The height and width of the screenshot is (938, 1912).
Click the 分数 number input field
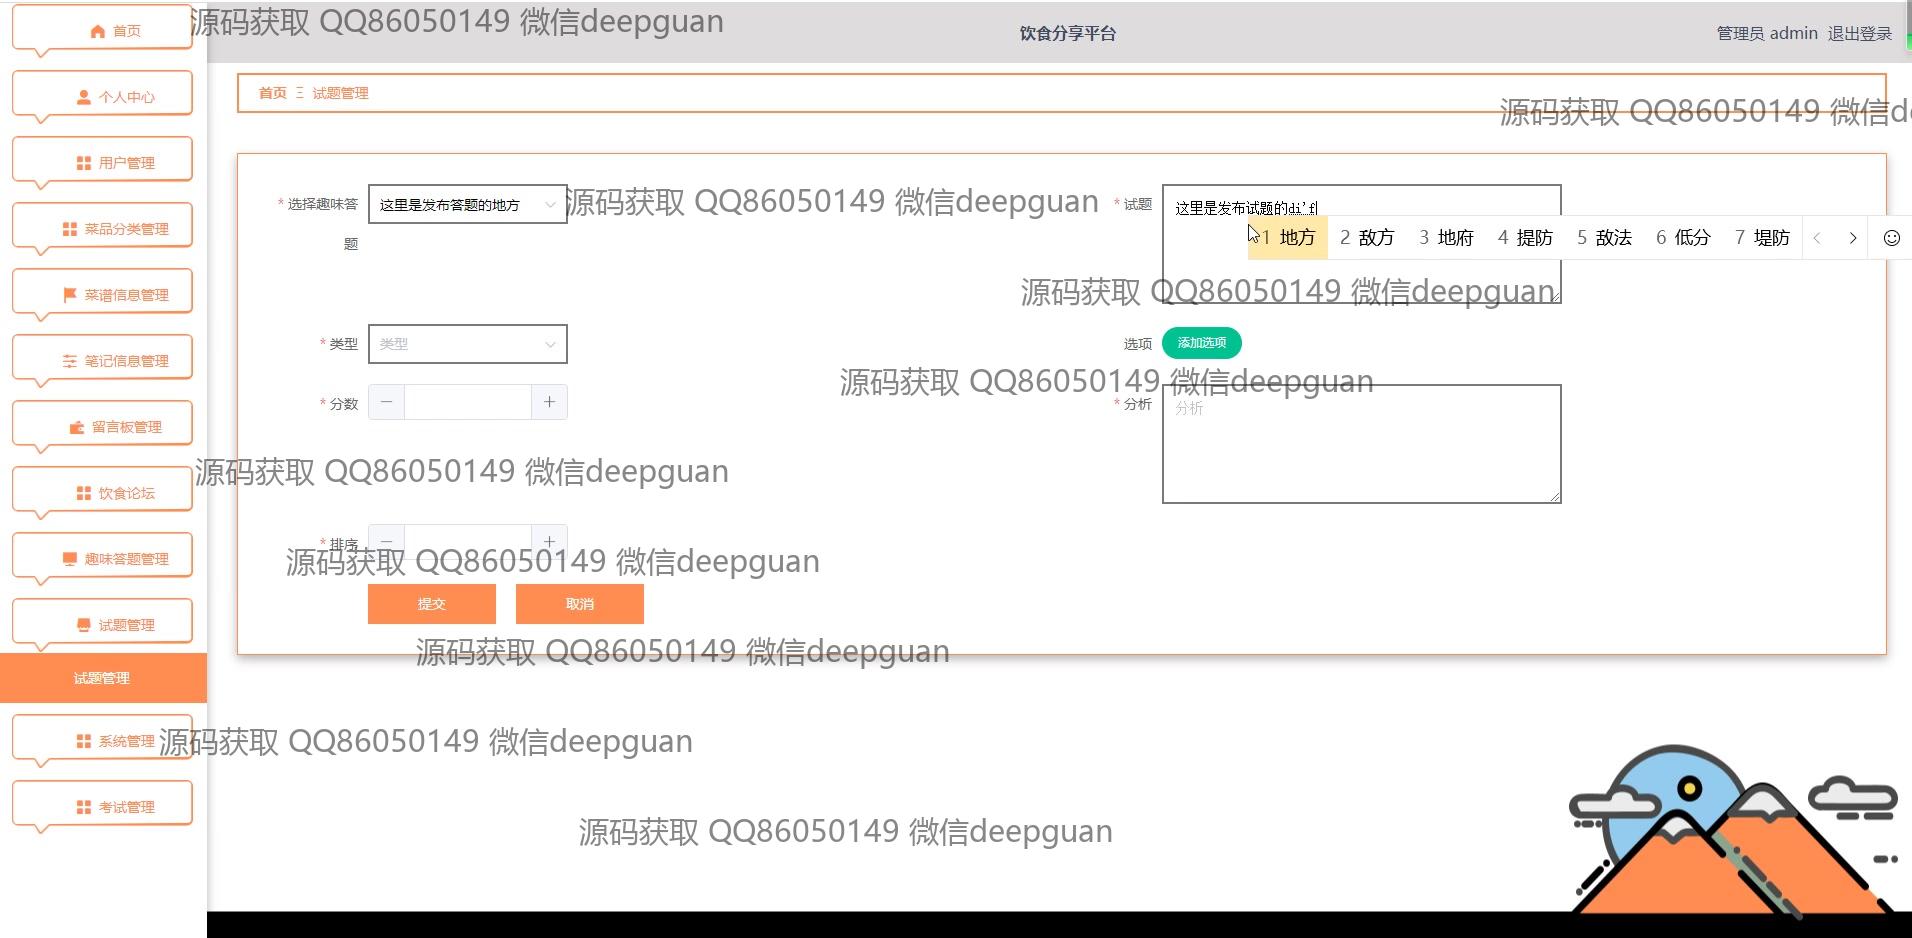(x=467, y=402)
